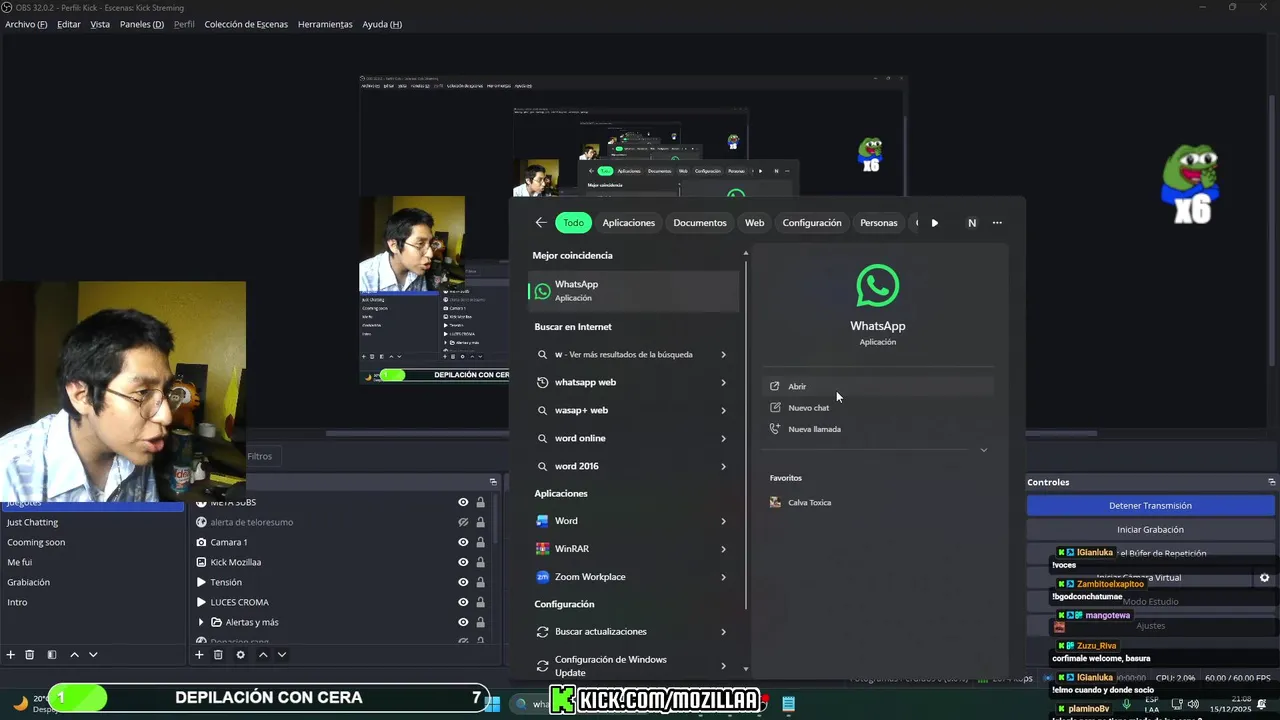Click the microphone icon in system tray
This screenshot has width=1280, height=720.
pos(1127,704)
